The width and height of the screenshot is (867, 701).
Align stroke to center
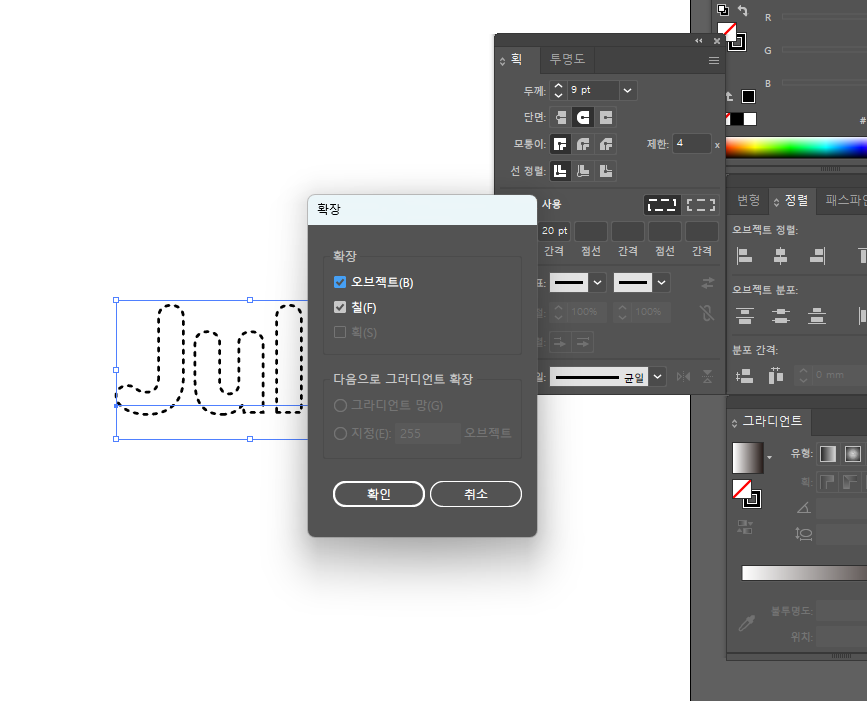pos(561,171)
